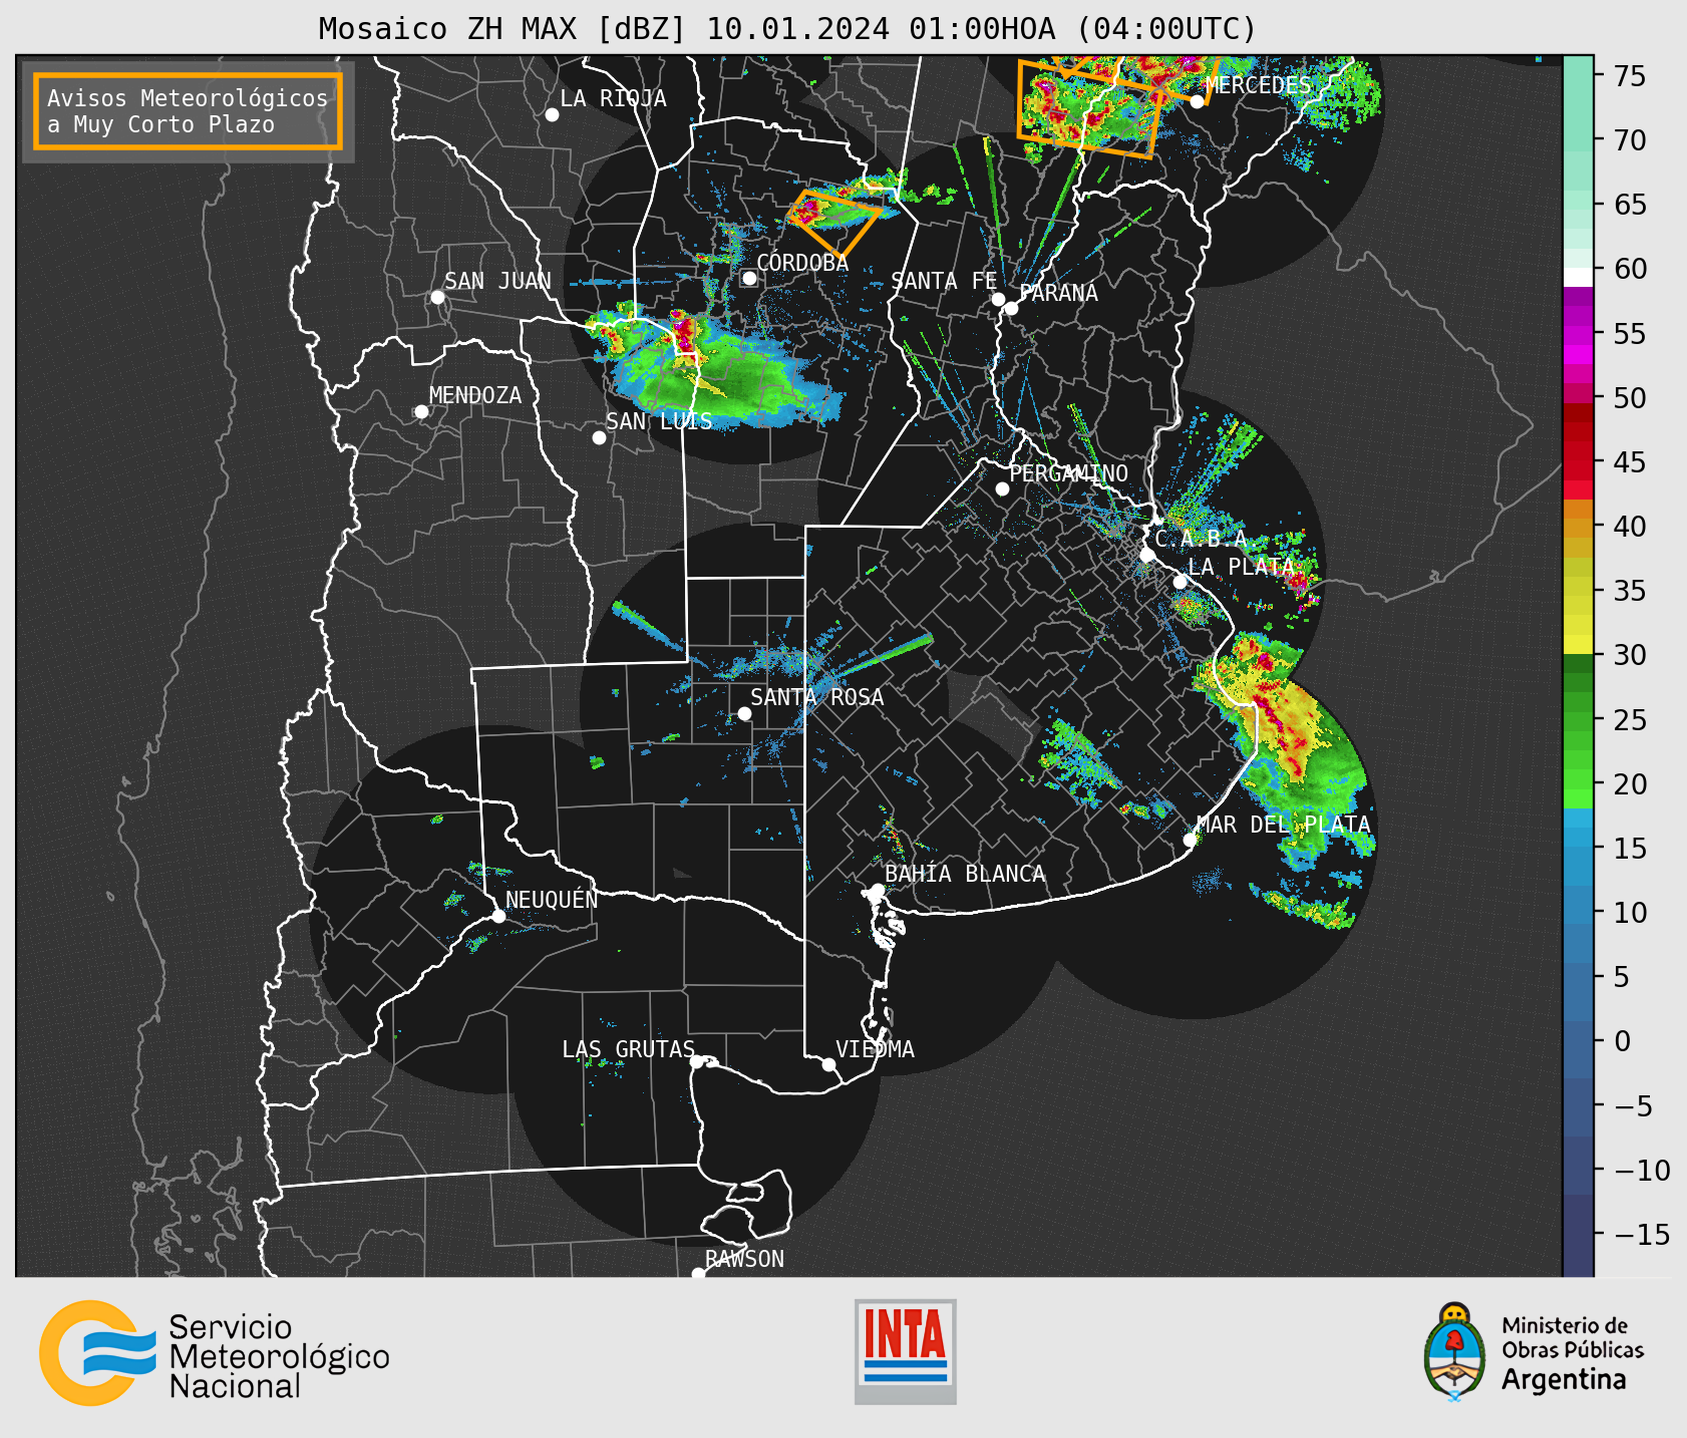Viewport: 1687px width, 1438px height.
Task: Click the white dot marking Neuquén
Action: coord(498,916)
